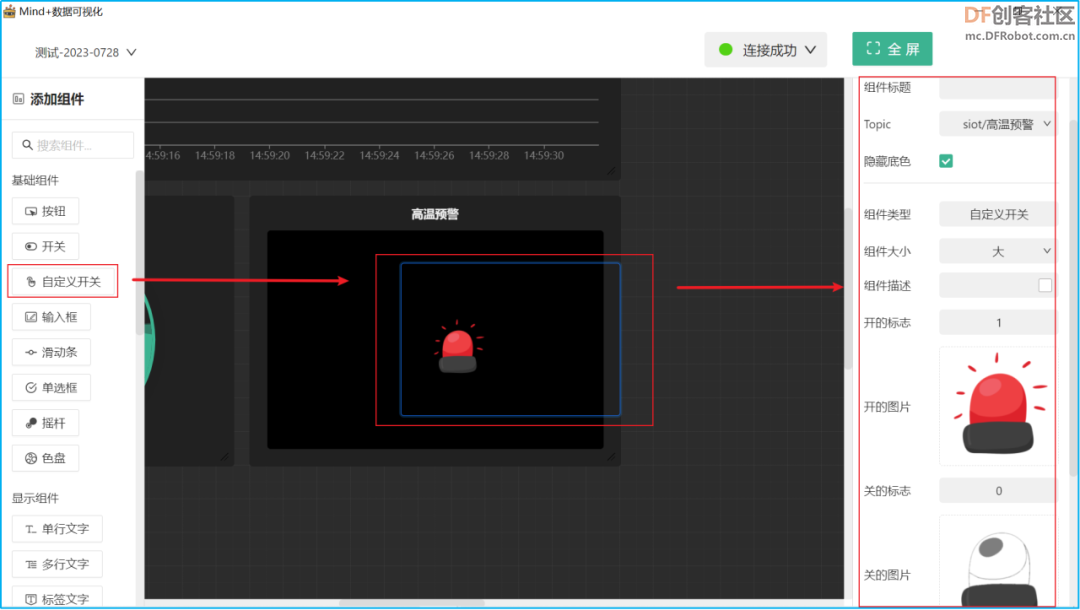Focus the 搜索组件 search field
Screen dimensions: 1080x610
pyautogui.click(x=73, y=145)
